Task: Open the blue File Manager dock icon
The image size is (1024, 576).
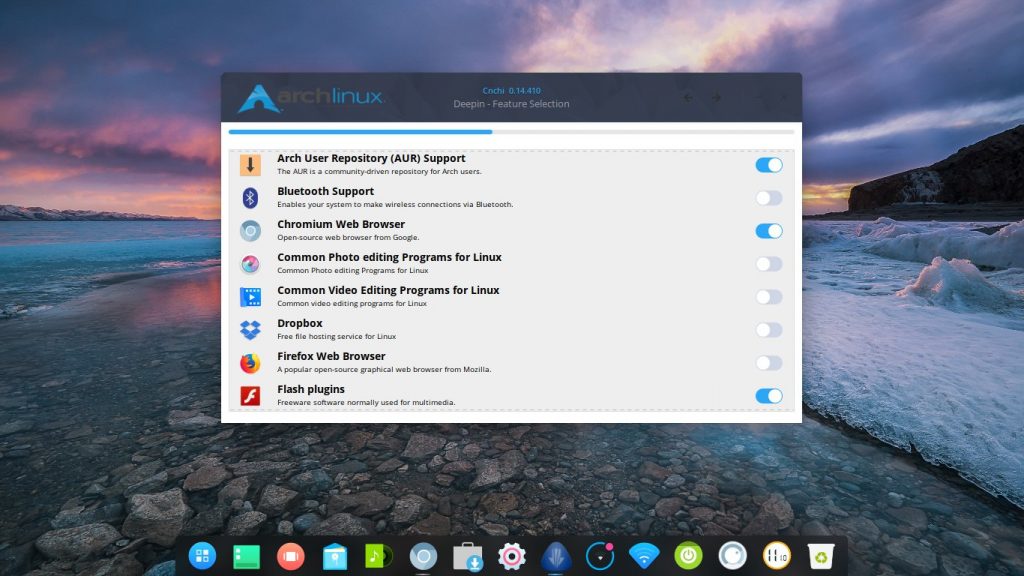Action: (x=335, y=556)
